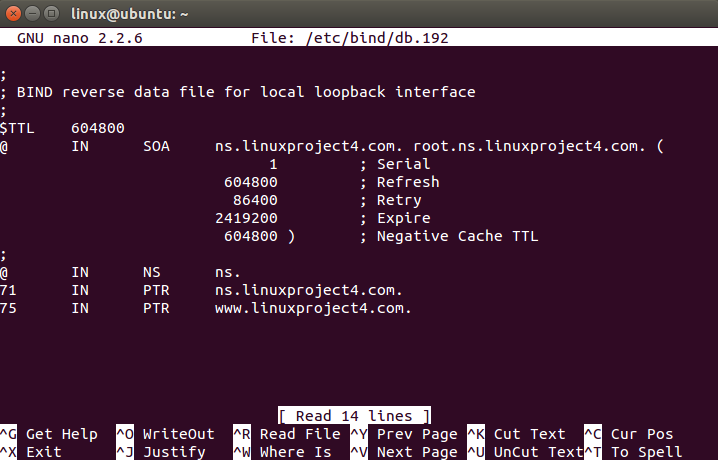Click the serial number '1'
Image resolution: width=718 pixels, height=460 pixels.
(273, 164)
